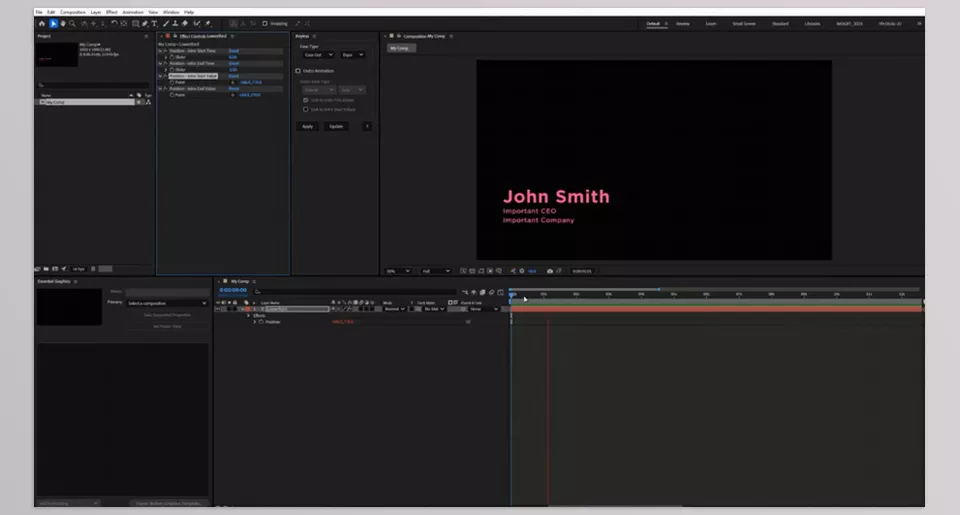Click the workspace overflow chevrons icon
This screenshot has height=515, width=960.
tap(919, 24)
